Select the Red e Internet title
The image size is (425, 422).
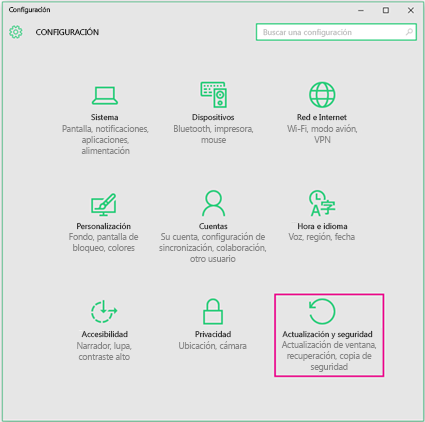click(x=322, y=117)
